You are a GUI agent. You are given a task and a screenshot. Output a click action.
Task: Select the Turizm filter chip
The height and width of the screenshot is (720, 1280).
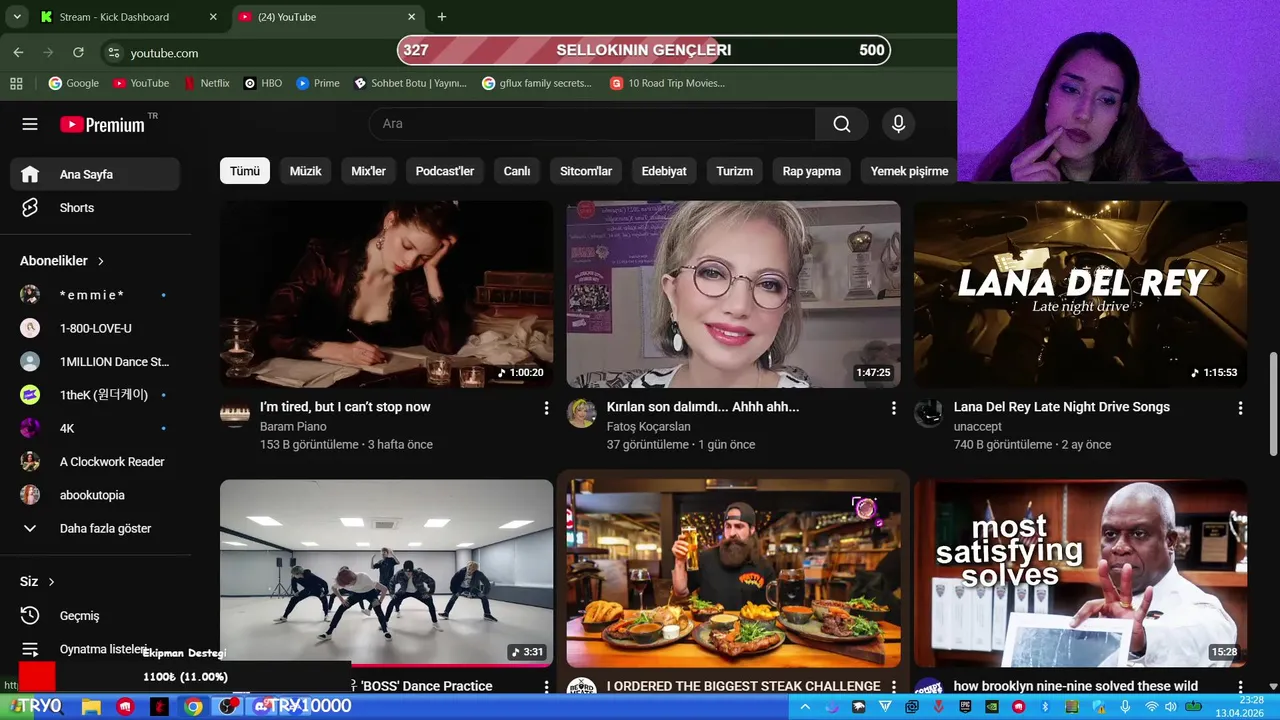click(x=734, y=171)
